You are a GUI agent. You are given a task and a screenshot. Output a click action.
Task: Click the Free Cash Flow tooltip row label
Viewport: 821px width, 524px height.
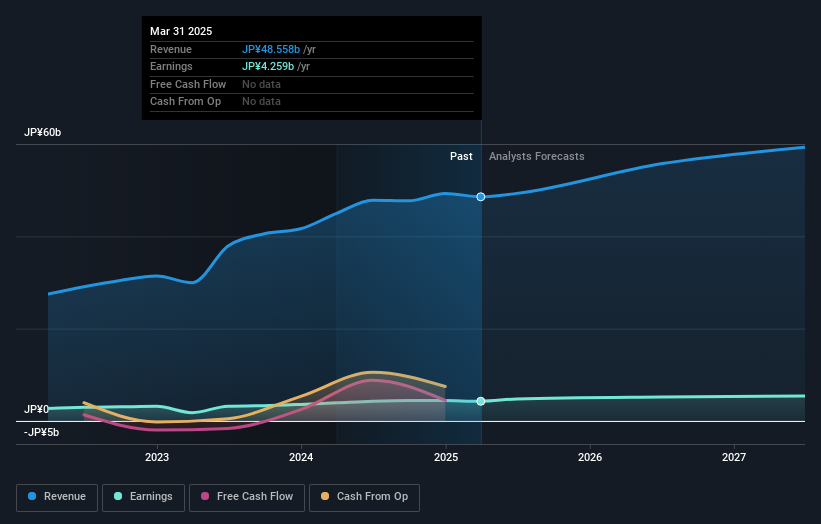pyautogui.click(x=188, y=84)
